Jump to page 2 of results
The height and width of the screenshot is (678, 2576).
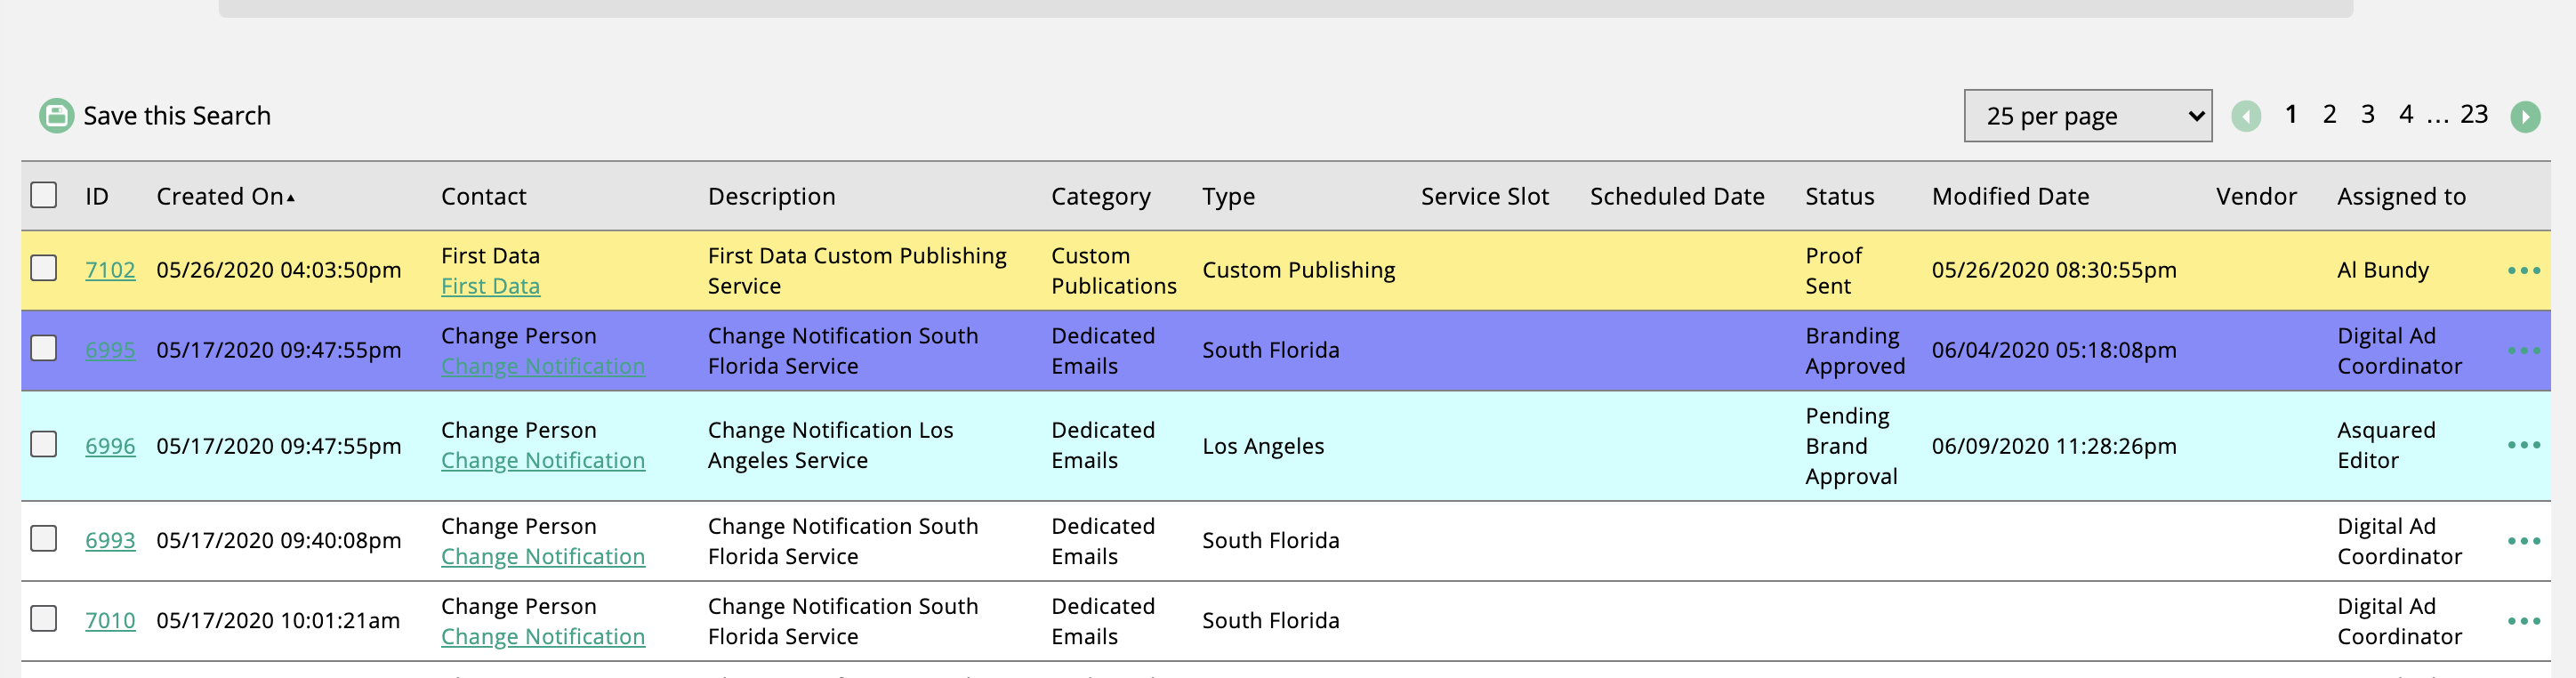pos(2329,114)
